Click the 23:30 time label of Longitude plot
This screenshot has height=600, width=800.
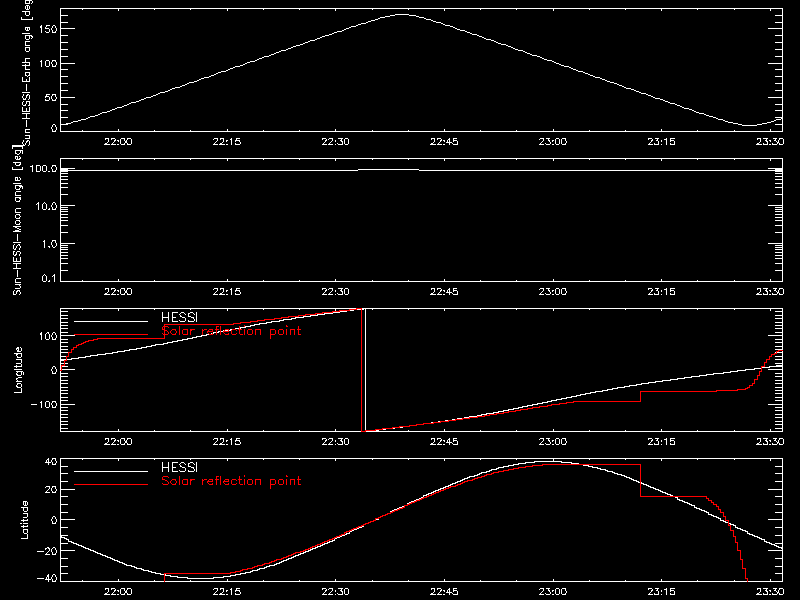[770, 441]
